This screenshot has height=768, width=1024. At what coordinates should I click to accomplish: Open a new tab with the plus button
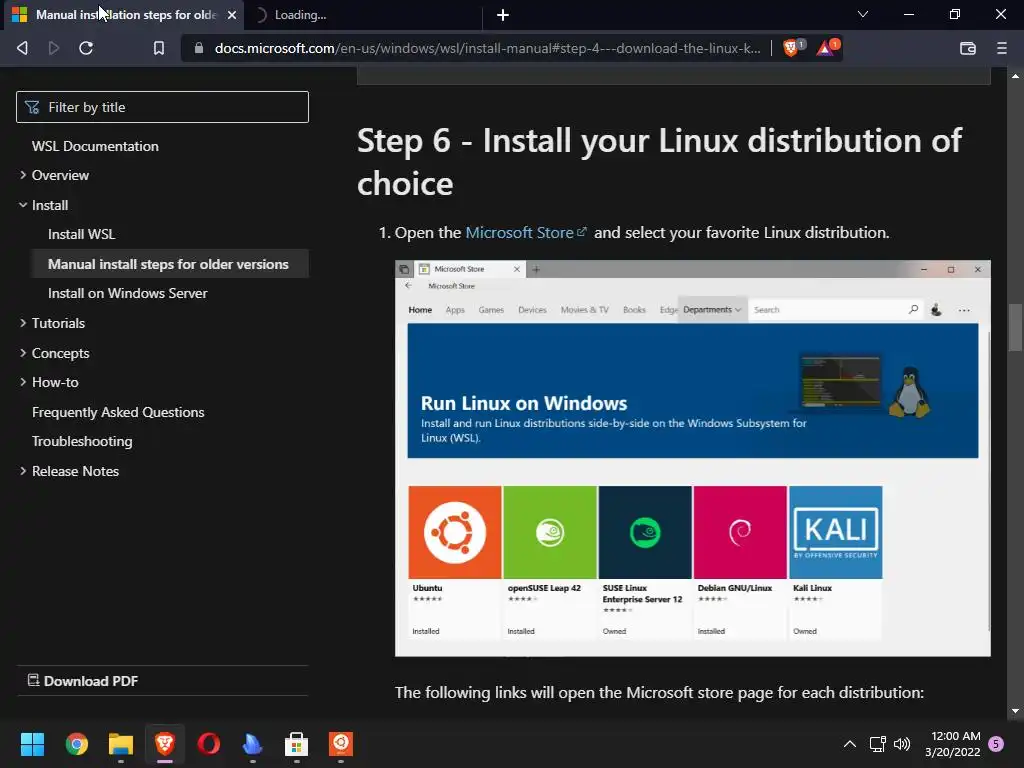[503, 14]
